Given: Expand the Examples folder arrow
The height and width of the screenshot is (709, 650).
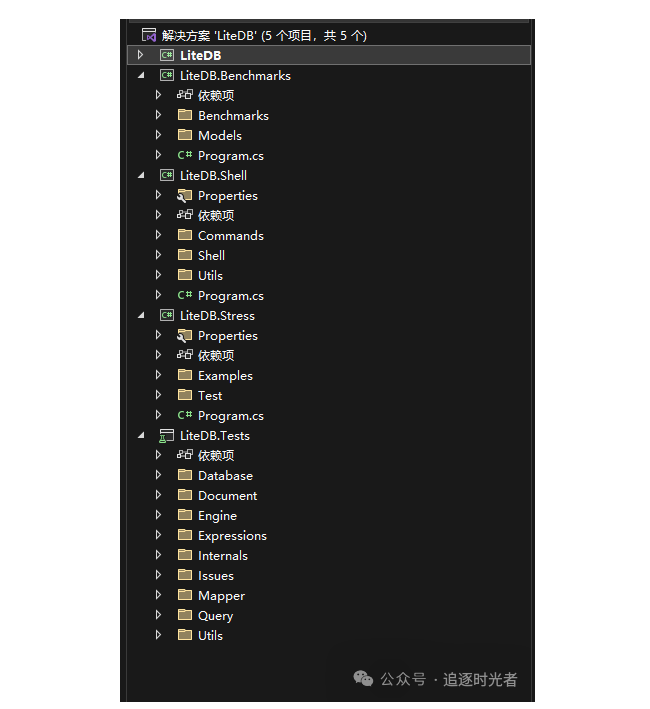Looking at the screenshot, I should [158, 375].
